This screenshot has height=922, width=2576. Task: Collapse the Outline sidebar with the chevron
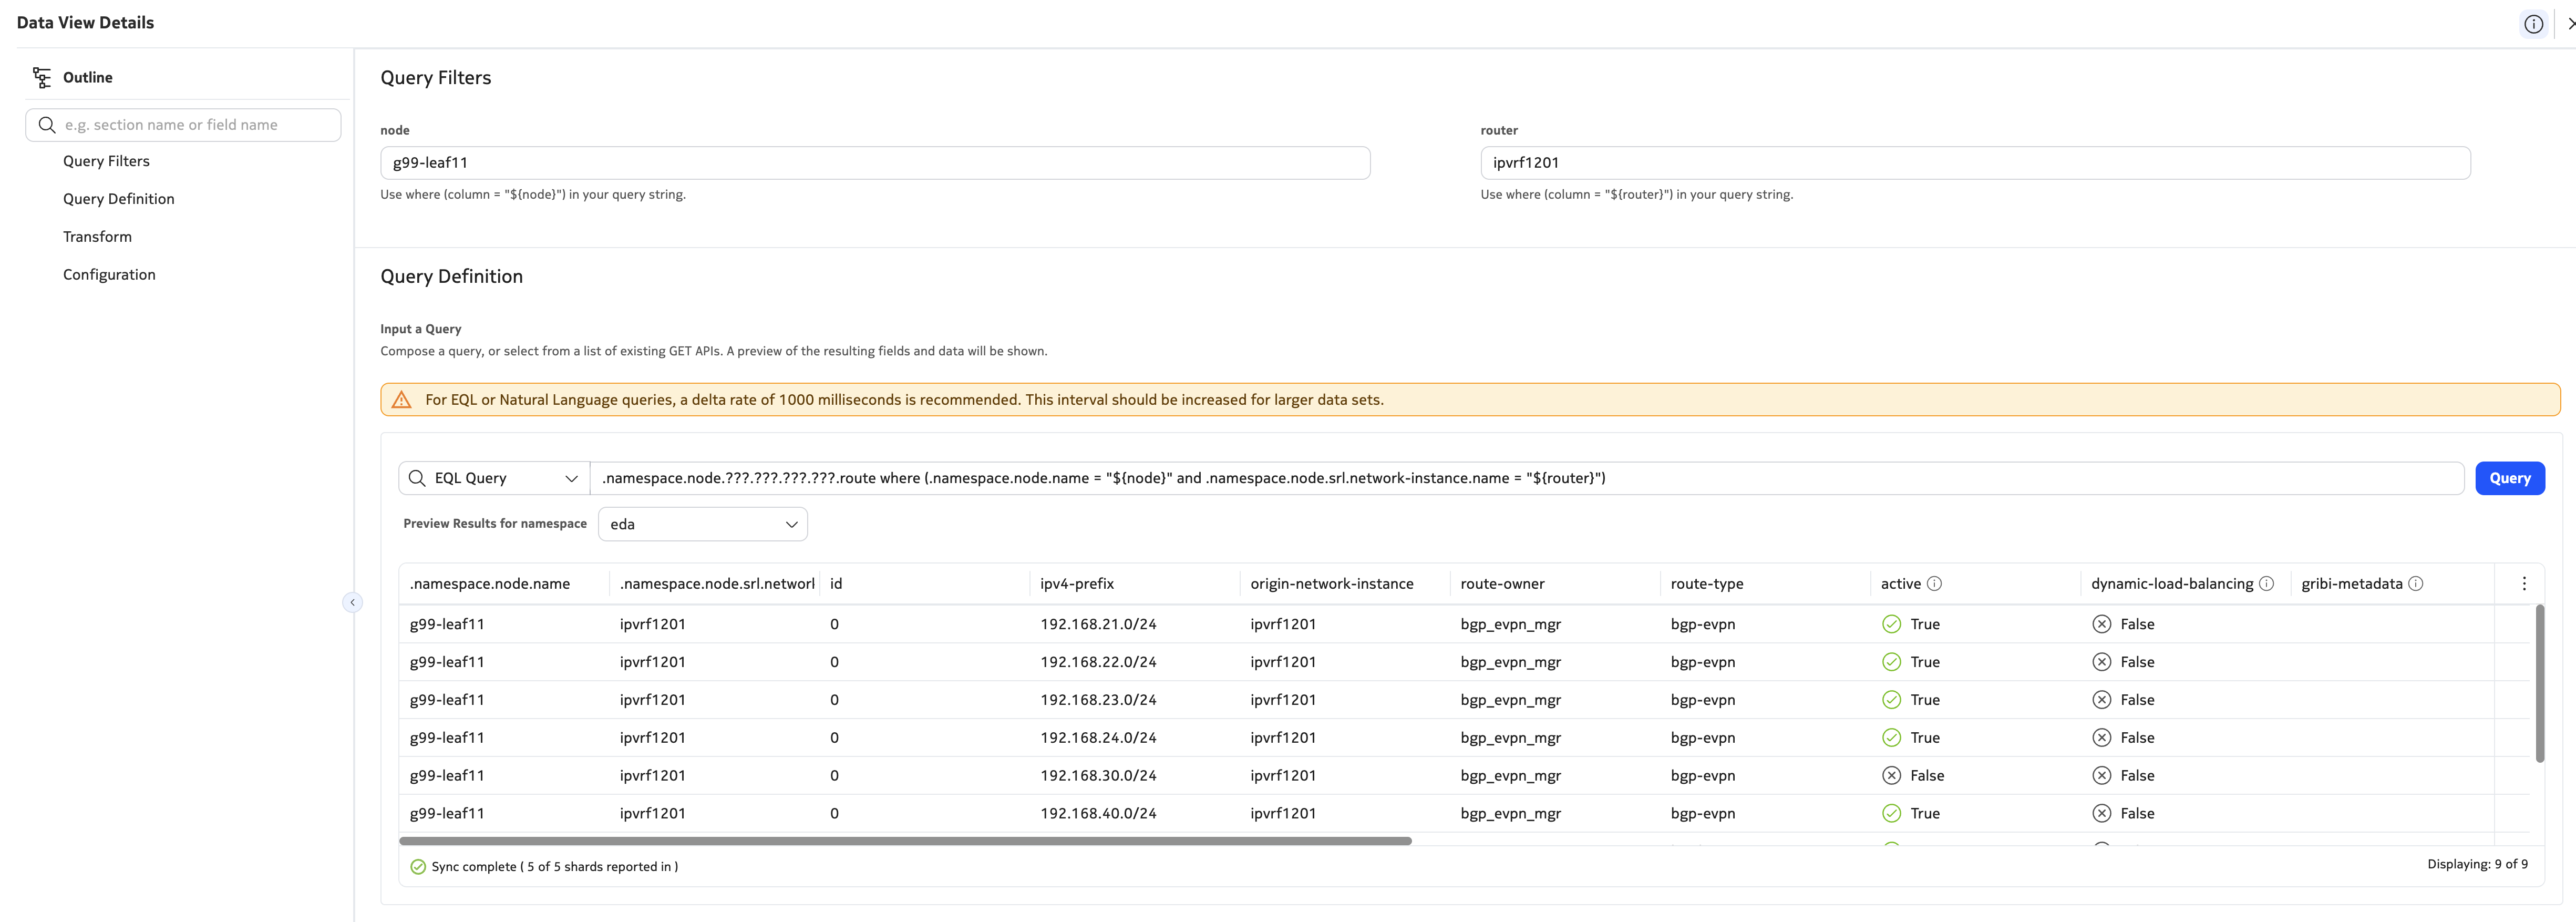click(x=352, y=602)
